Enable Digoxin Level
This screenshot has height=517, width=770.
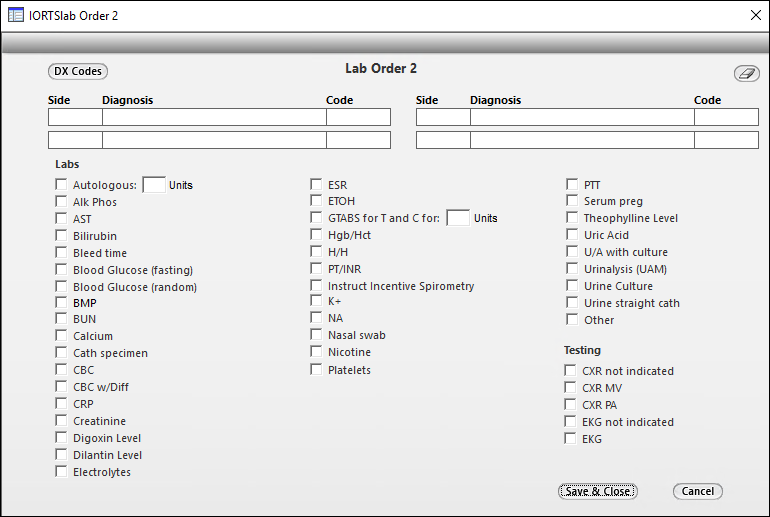(61, 437)
